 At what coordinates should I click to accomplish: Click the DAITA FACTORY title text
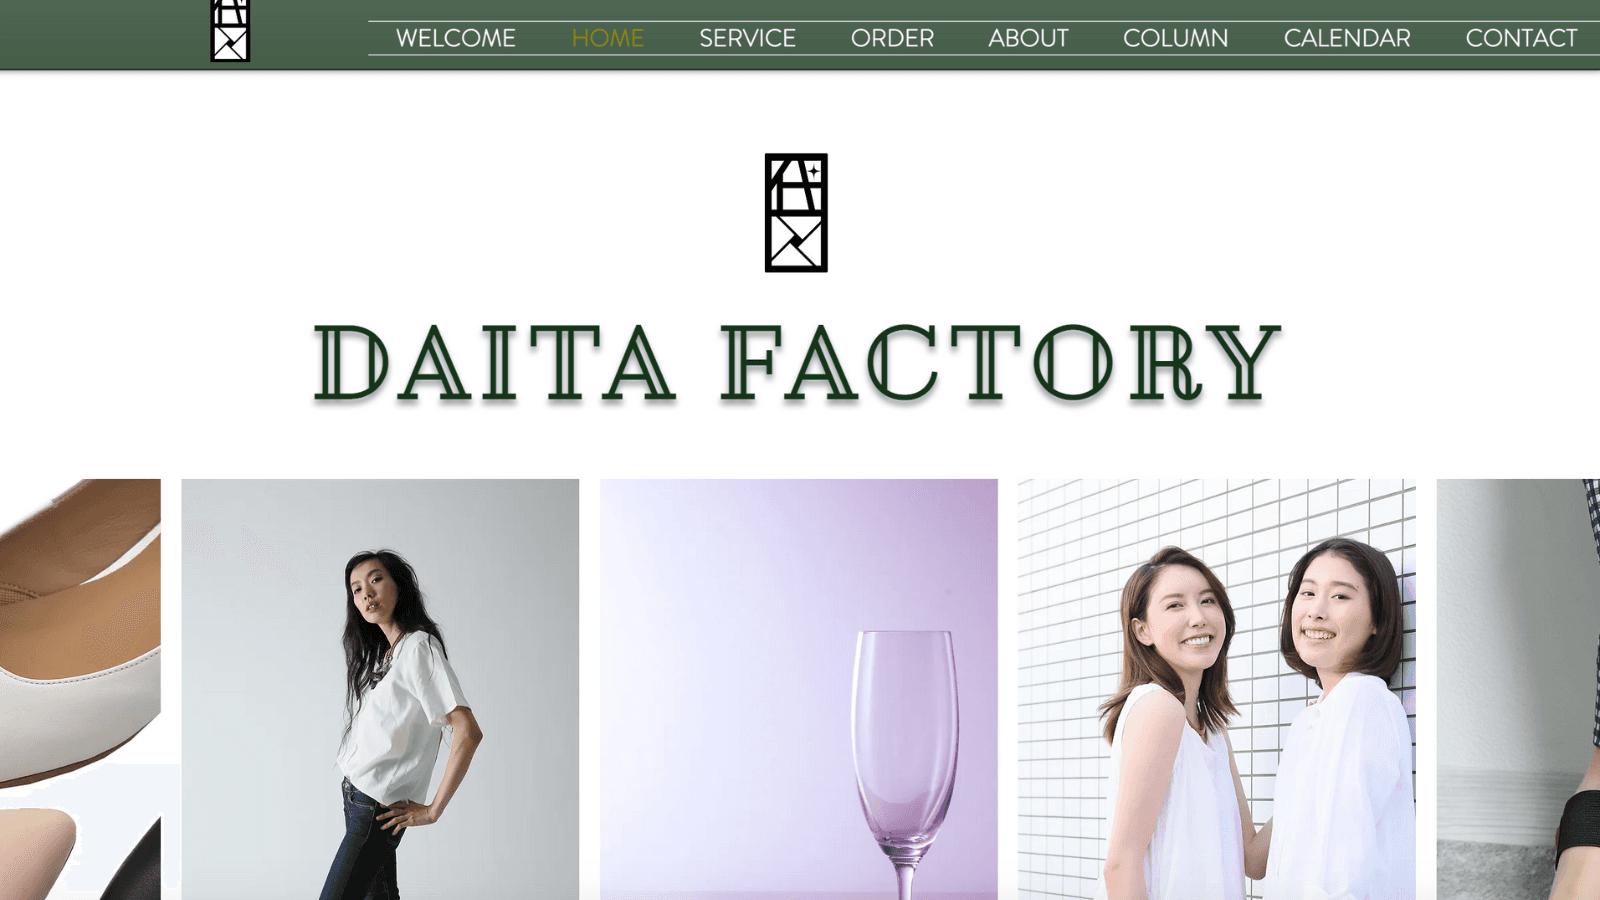[797, 363]
